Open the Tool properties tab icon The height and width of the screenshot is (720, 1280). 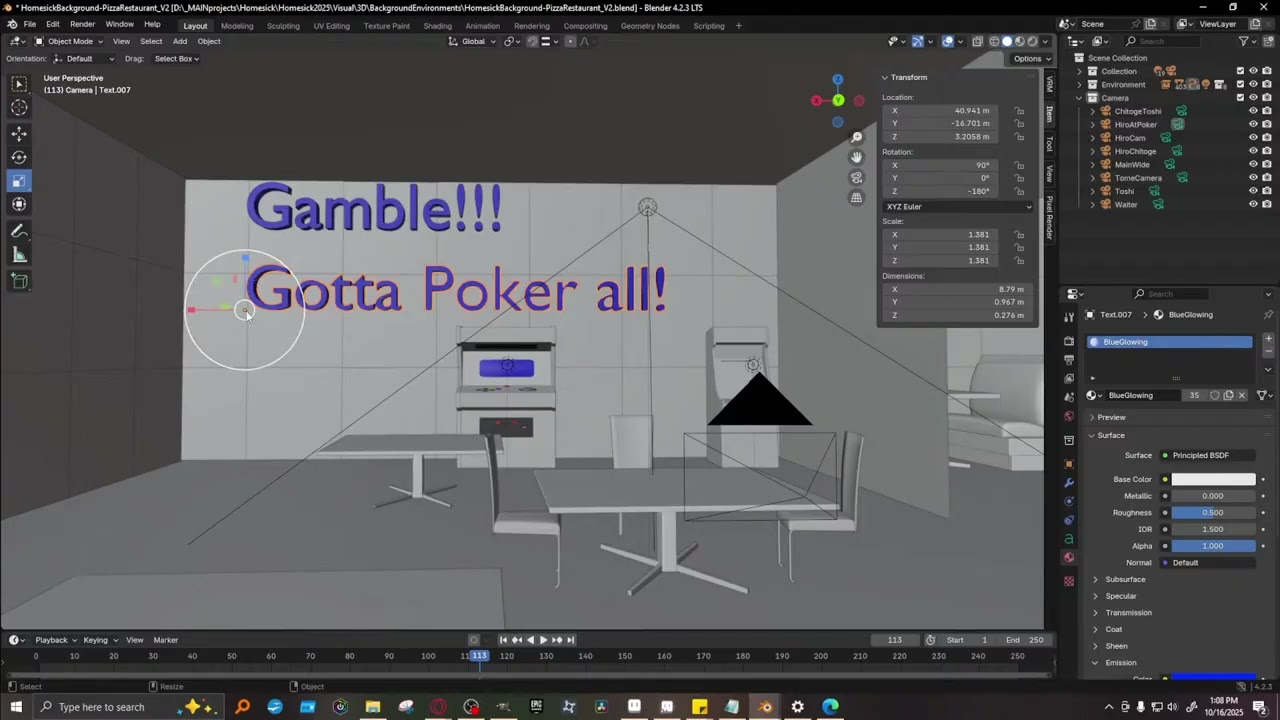(x=1069, y=318)
